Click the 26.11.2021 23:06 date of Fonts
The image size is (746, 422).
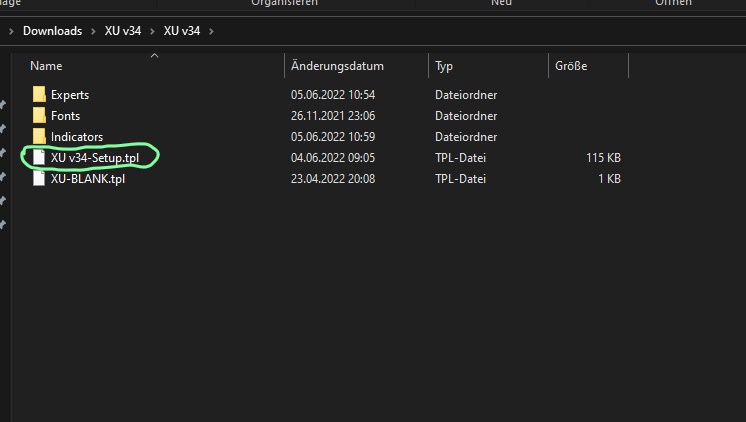pyautogui.click(x=333, y=116)
